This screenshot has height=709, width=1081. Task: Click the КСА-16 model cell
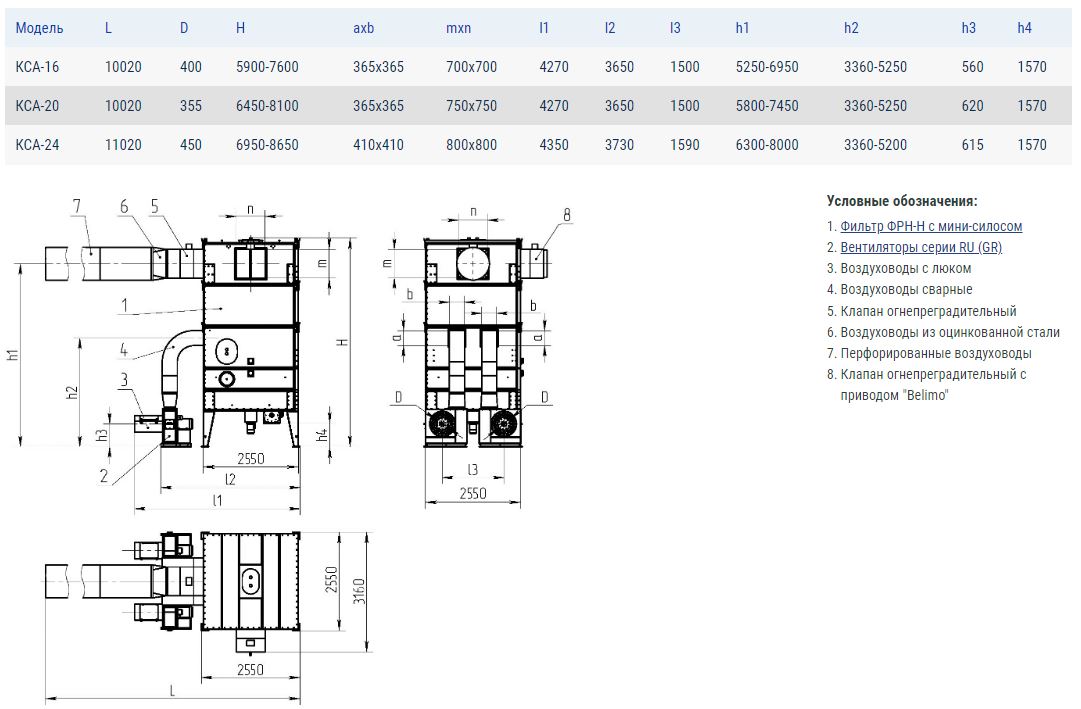coord(37,67)
